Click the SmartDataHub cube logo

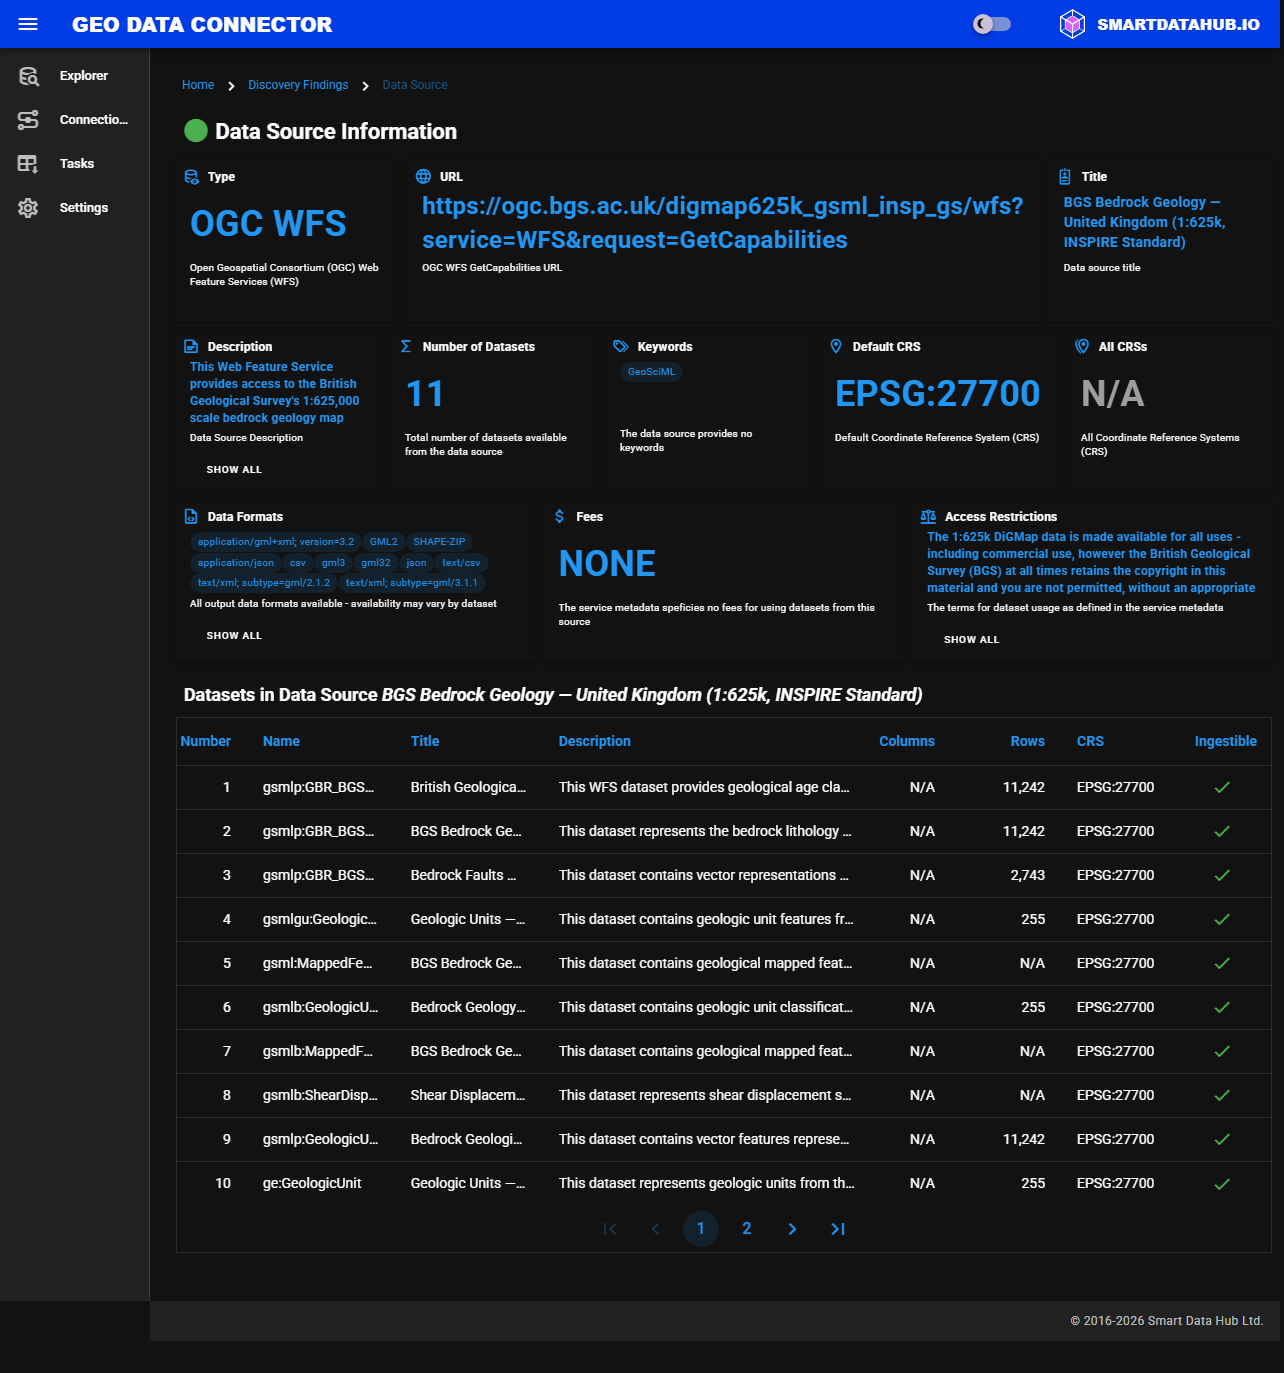click(x=1072, y=24)
